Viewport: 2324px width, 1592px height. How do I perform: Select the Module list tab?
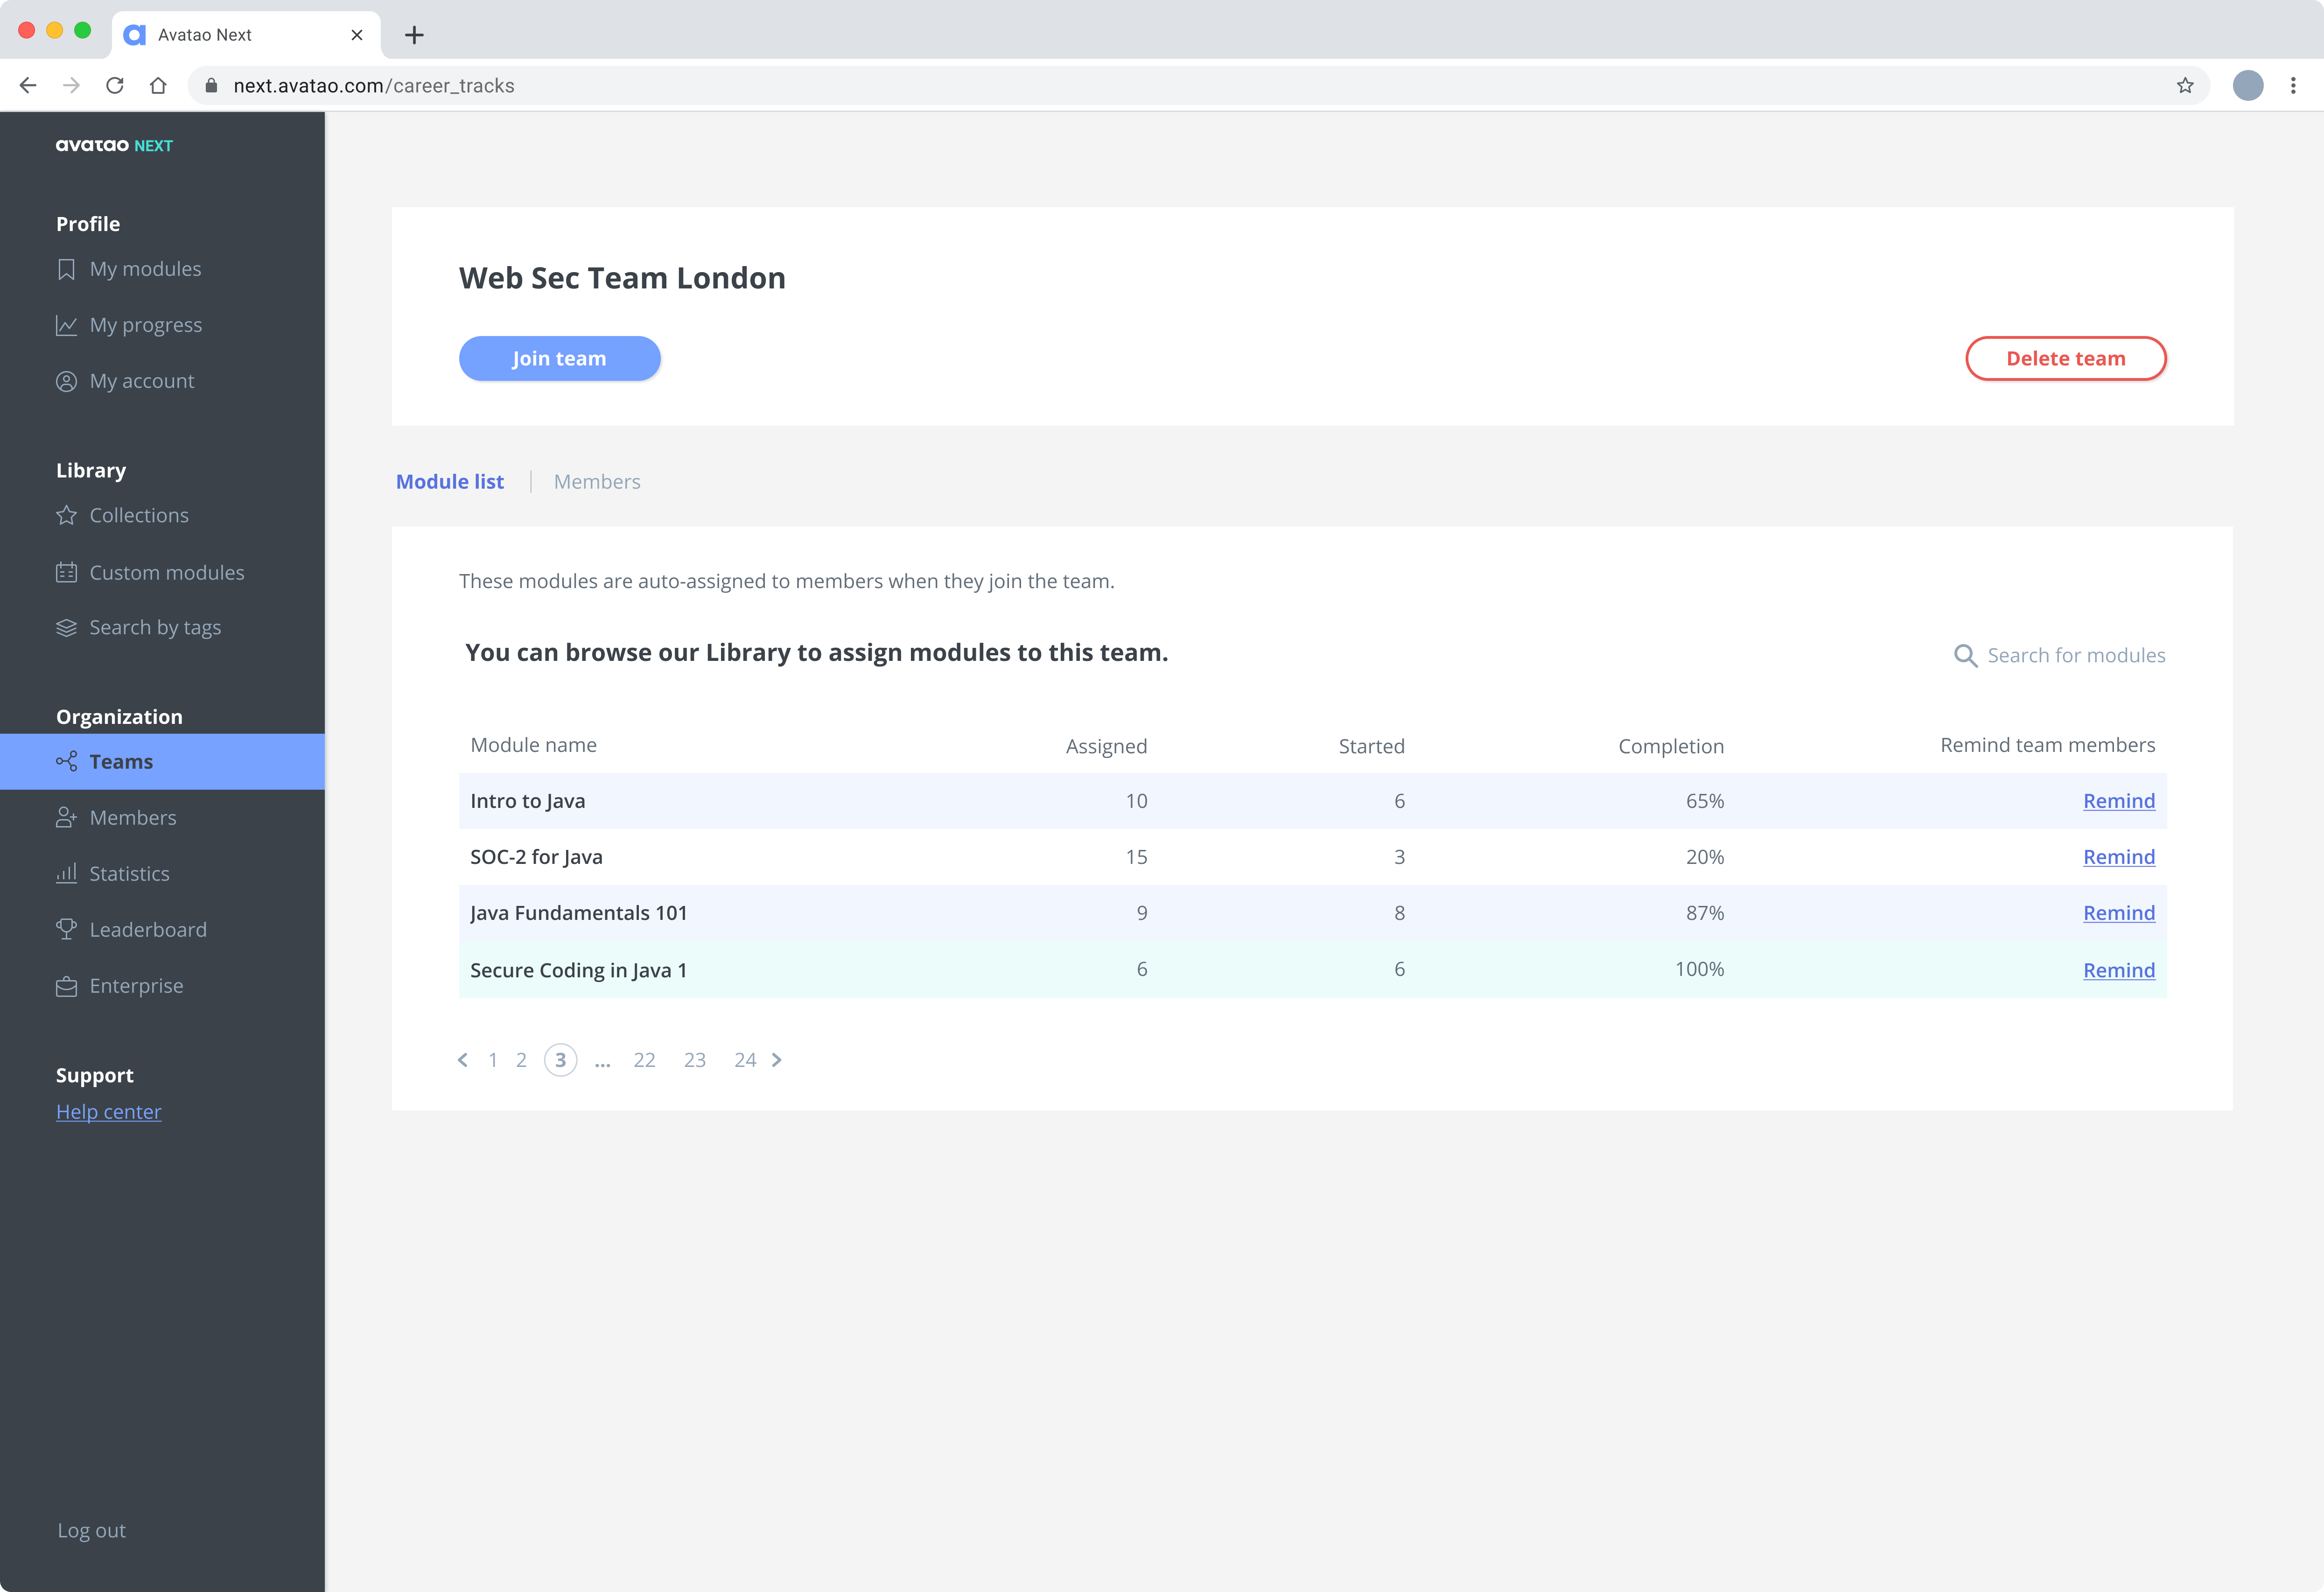coord(450,482)
